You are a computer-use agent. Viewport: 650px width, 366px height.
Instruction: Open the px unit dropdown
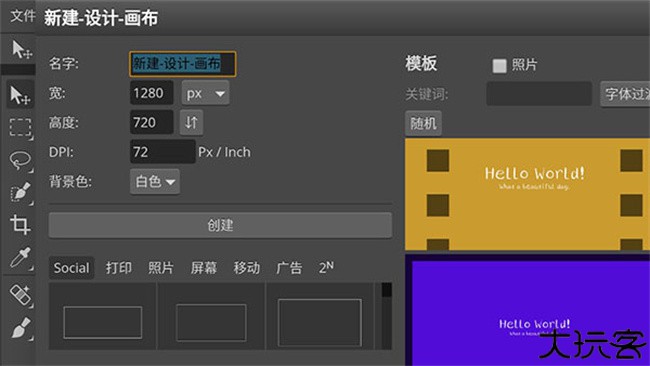pos(205,93)
